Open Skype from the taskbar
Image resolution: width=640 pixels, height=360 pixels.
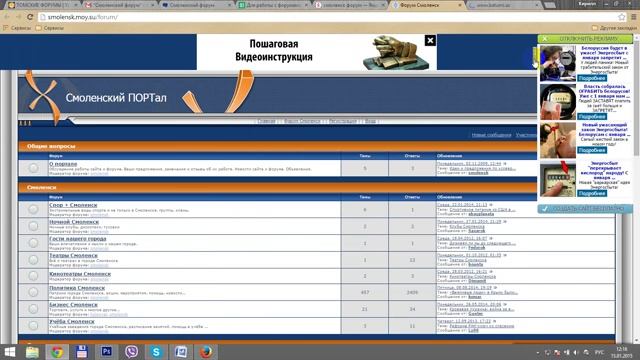tap(156, 352)
